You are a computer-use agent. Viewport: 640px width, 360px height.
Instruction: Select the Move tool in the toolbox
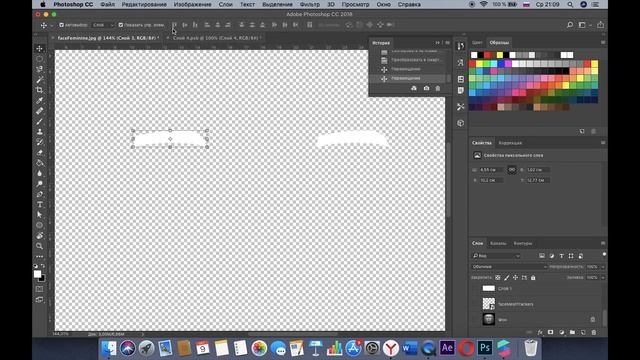click(x=40, y=49)
